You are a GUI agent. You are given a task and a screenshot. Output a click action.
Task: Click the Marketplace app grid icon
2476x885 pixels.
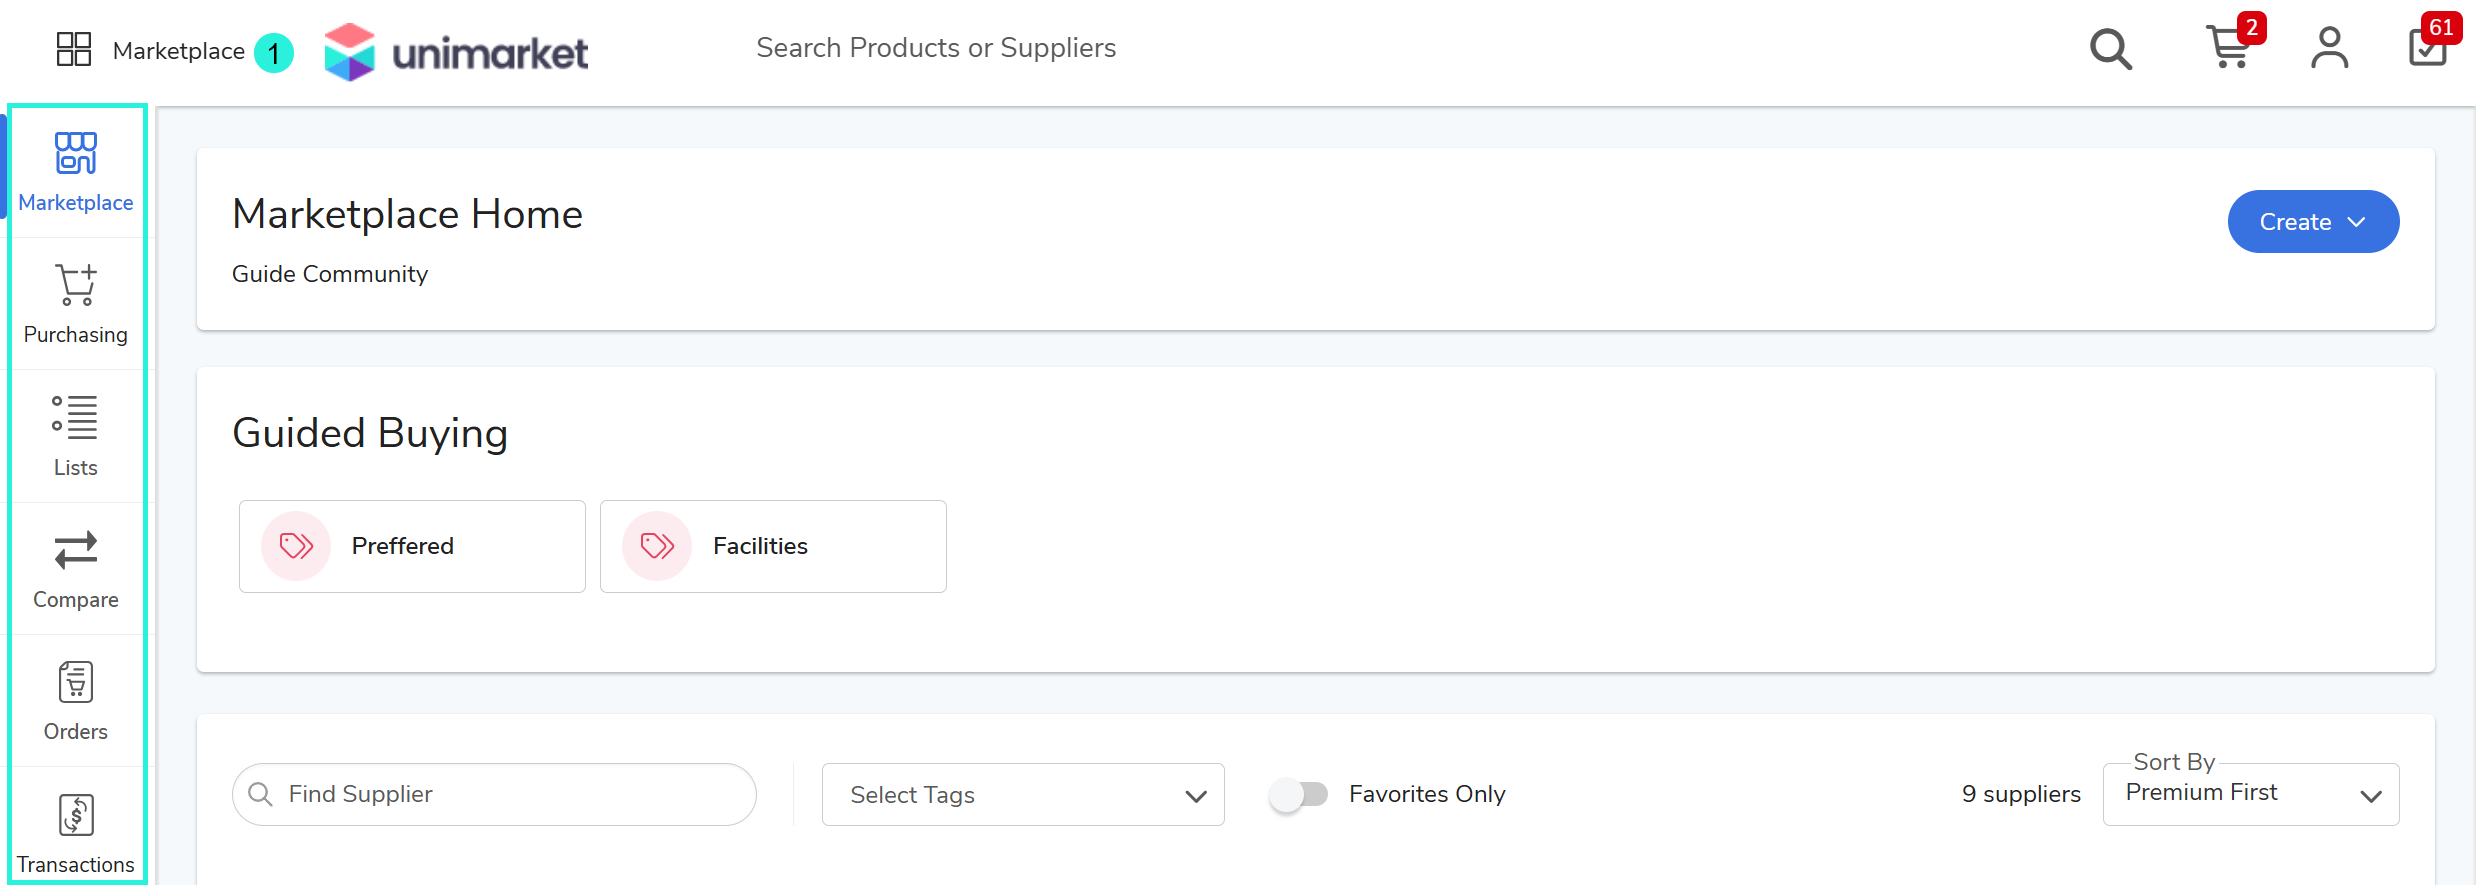point(74,49)
